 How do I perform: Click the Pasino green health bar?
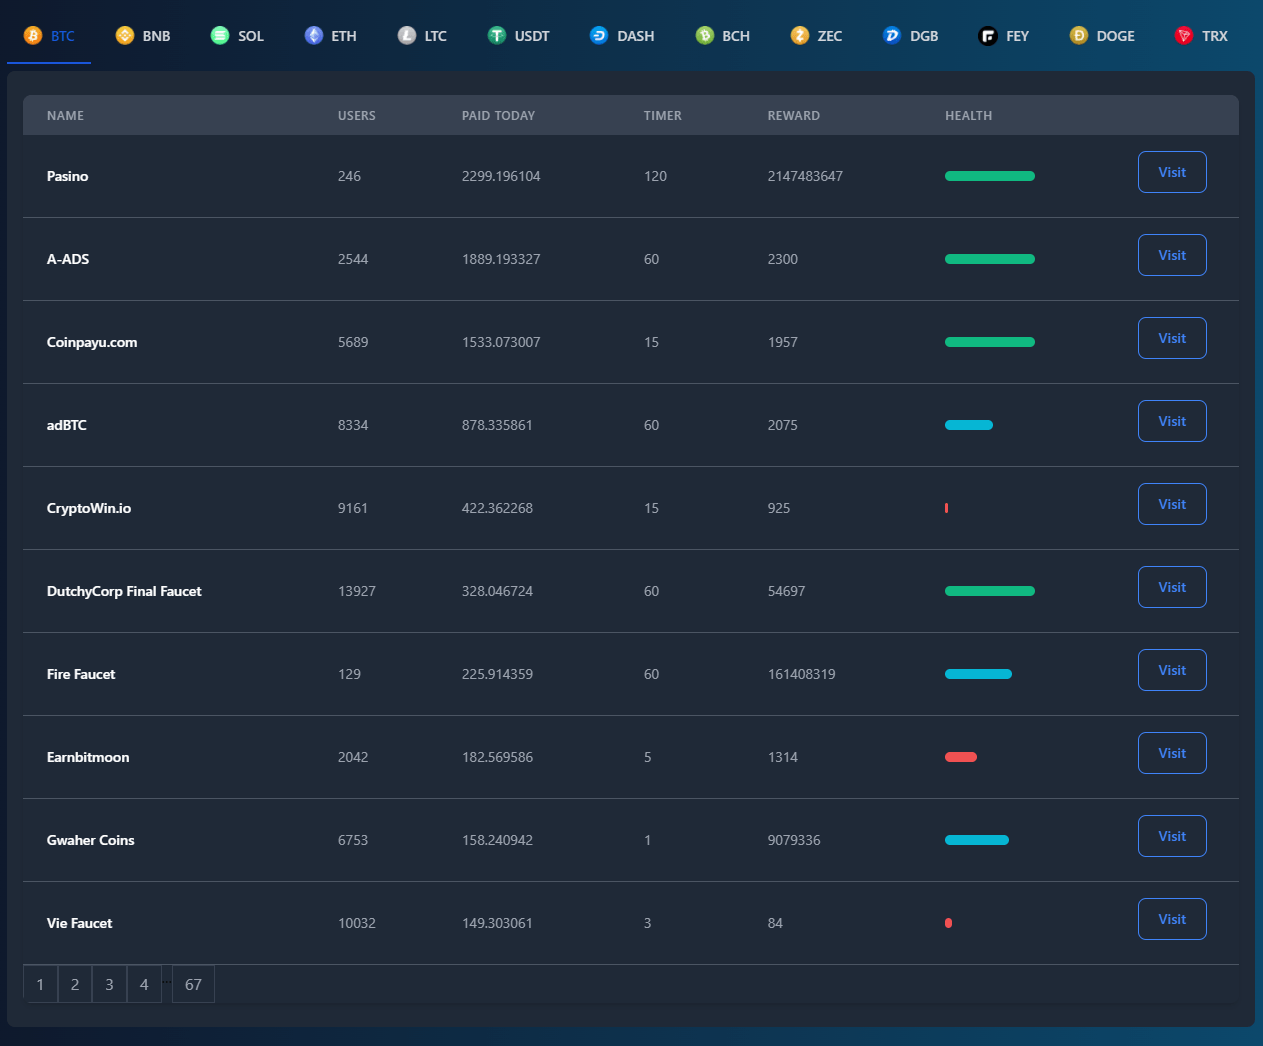coord(990,176)
